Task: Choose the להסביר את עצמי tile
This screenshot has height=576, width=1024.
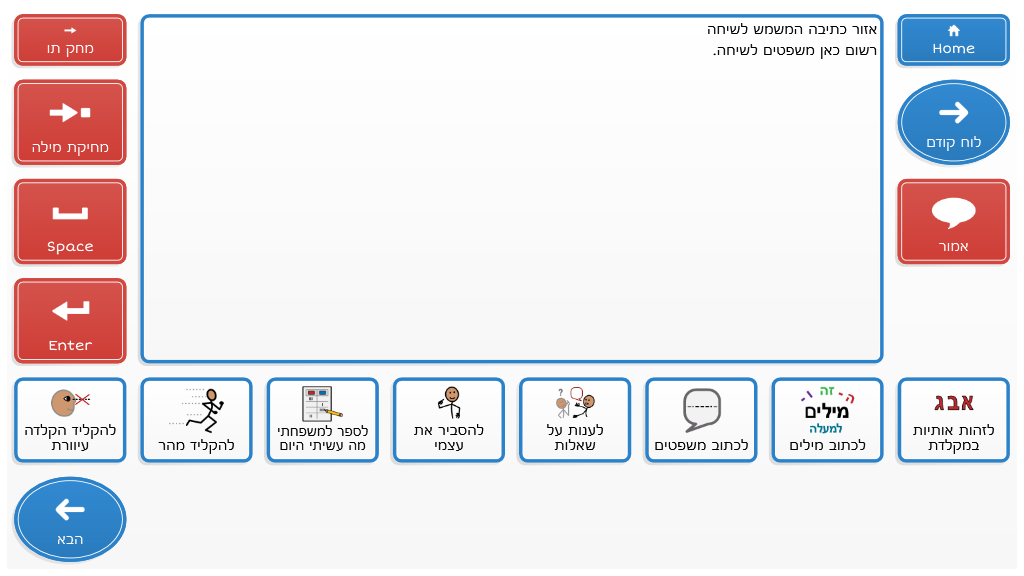Action: (x=448, y=420)
